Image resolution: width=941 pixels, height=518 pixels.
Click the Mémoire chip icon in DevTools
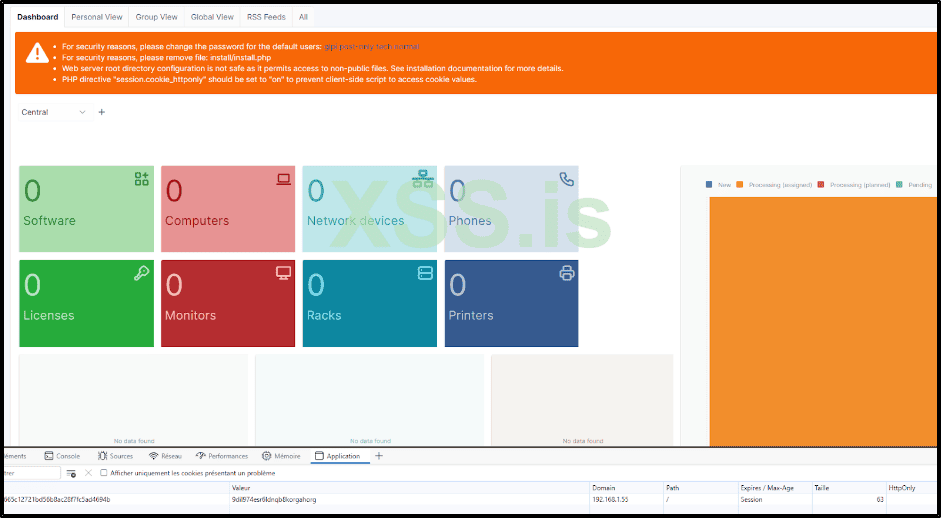coord(266,456)
